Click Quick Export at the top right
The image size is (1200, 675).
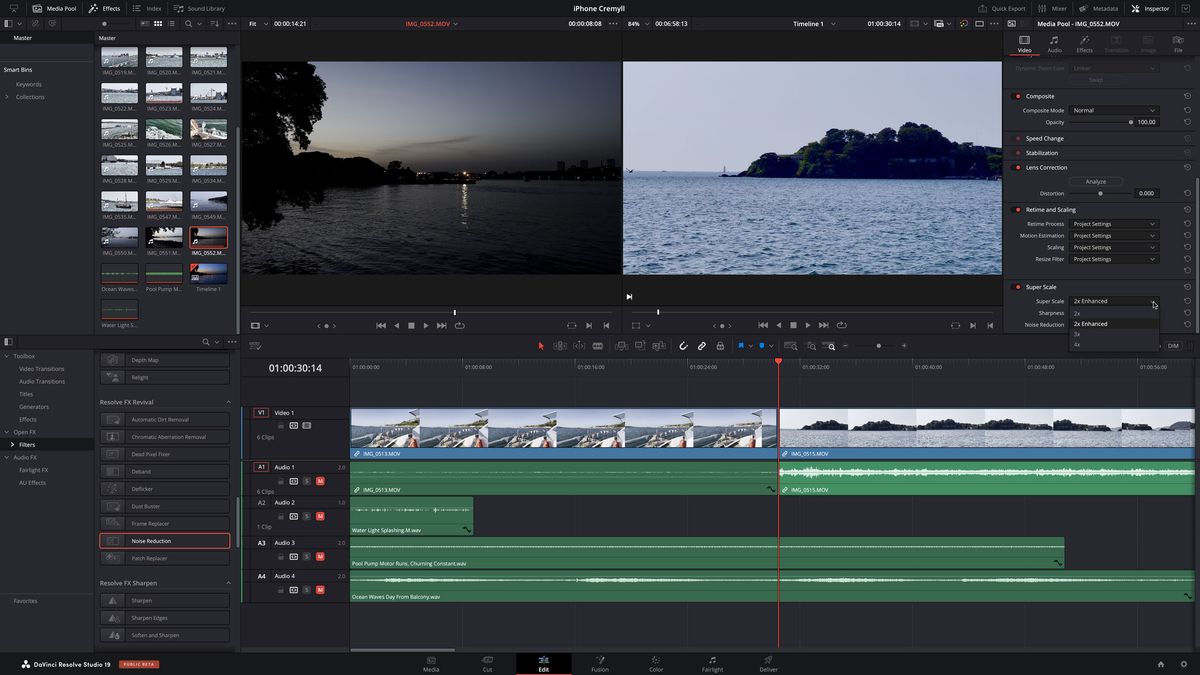pyautogui.click(x=1010, y=8)
